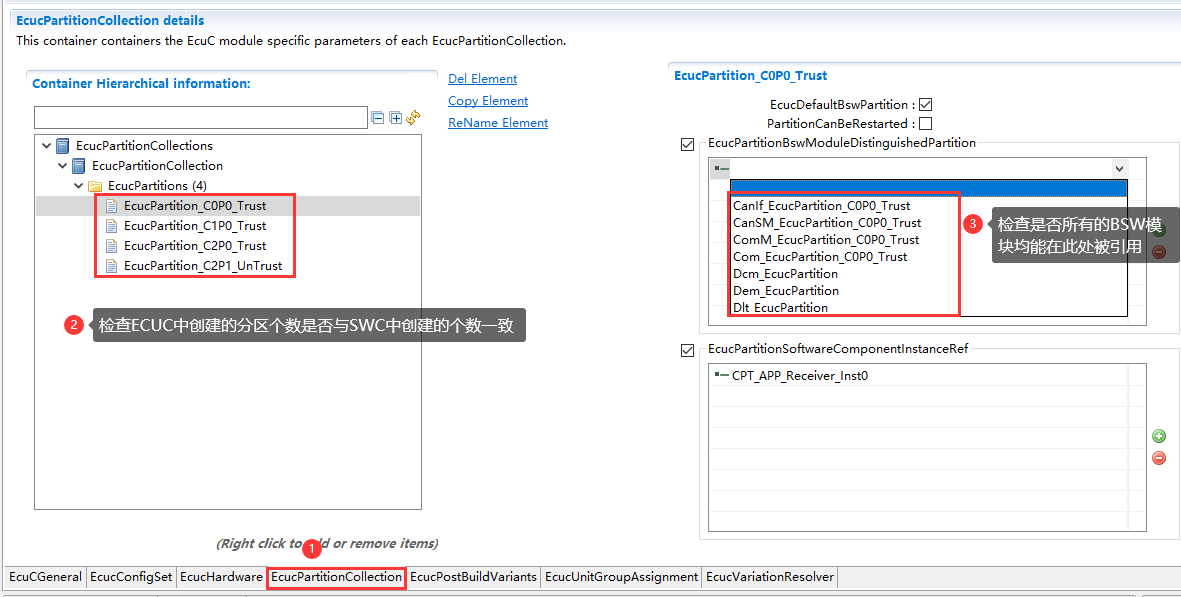This screenshot has height=597, width=1181.
Task: Choose Dcm_EcucPartition from the dropdown list
Action: [x=785, y=274]
